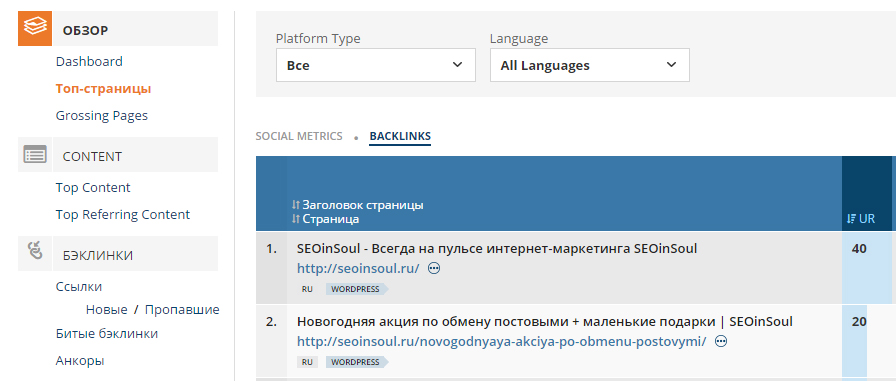The image size is (896, 381).
Task: Go to Dashboard
Action: point(89,61)
